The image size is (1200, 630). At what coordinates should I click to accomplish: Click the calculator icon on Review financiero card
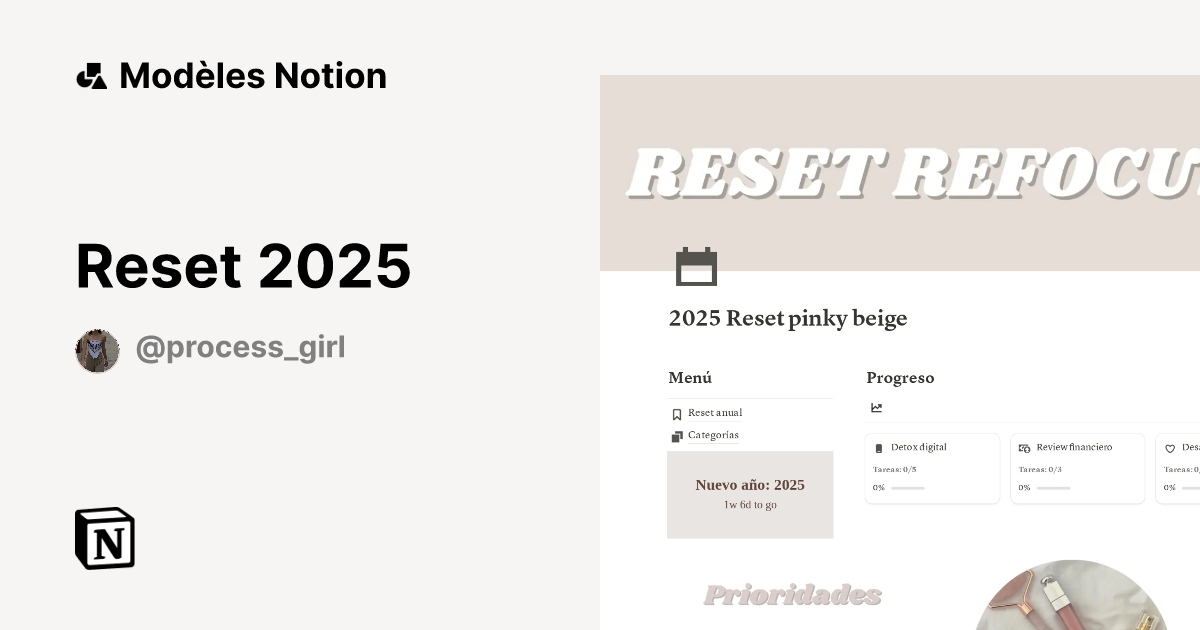1024,447
